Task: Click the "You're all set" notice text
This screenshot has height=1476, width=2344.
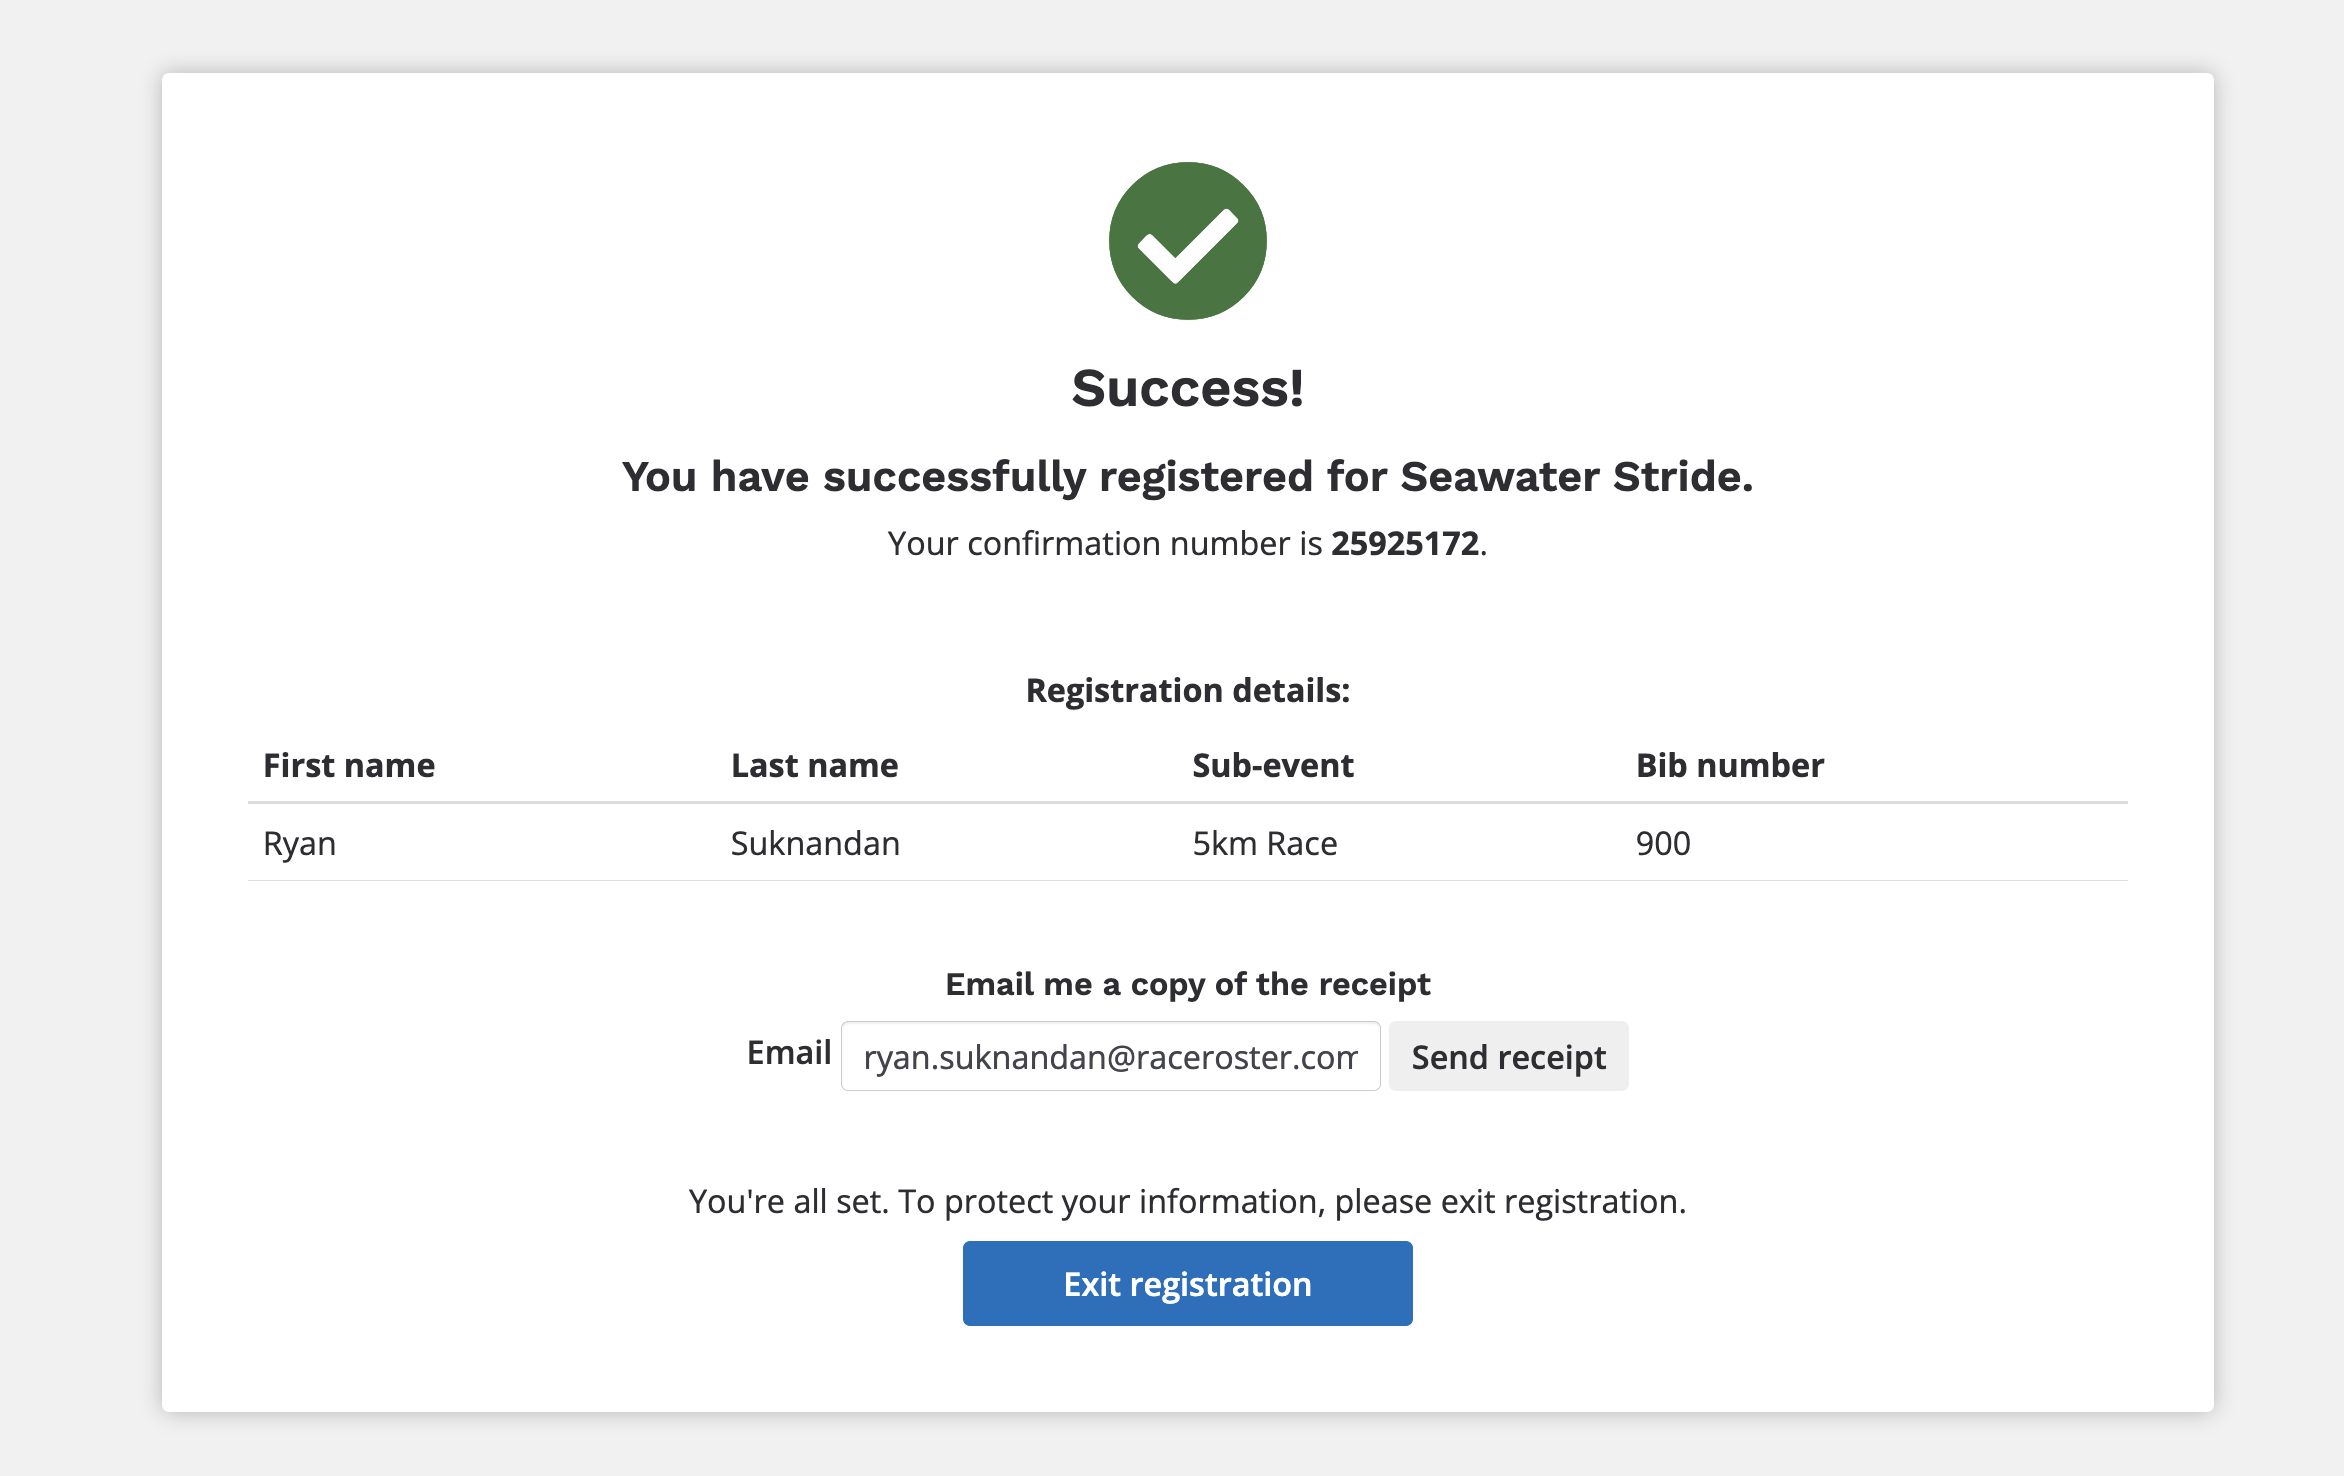Action: tap(1187, 1202)
